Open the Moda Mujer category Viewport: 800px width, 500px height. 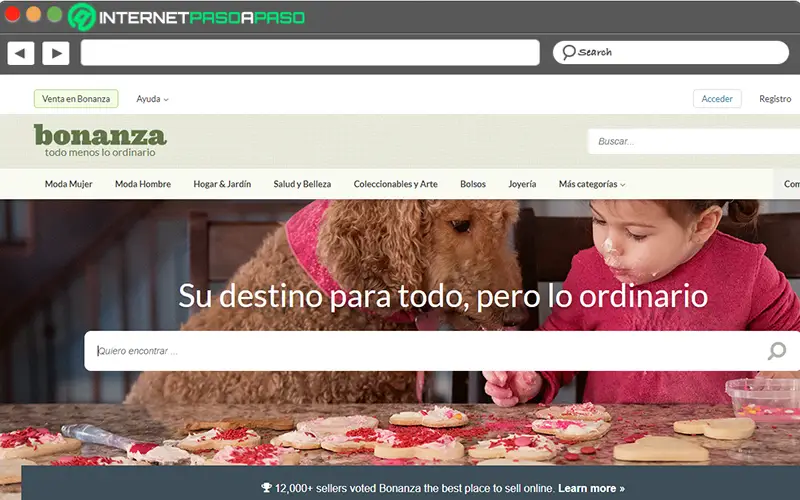pyautogui.click(x=68, y=184)
